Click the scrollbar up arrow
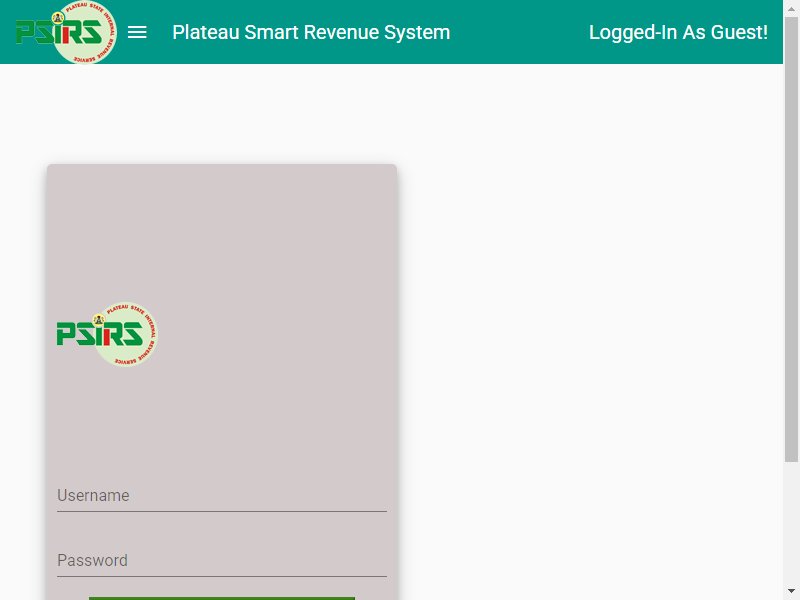 [x=791, y=9]
